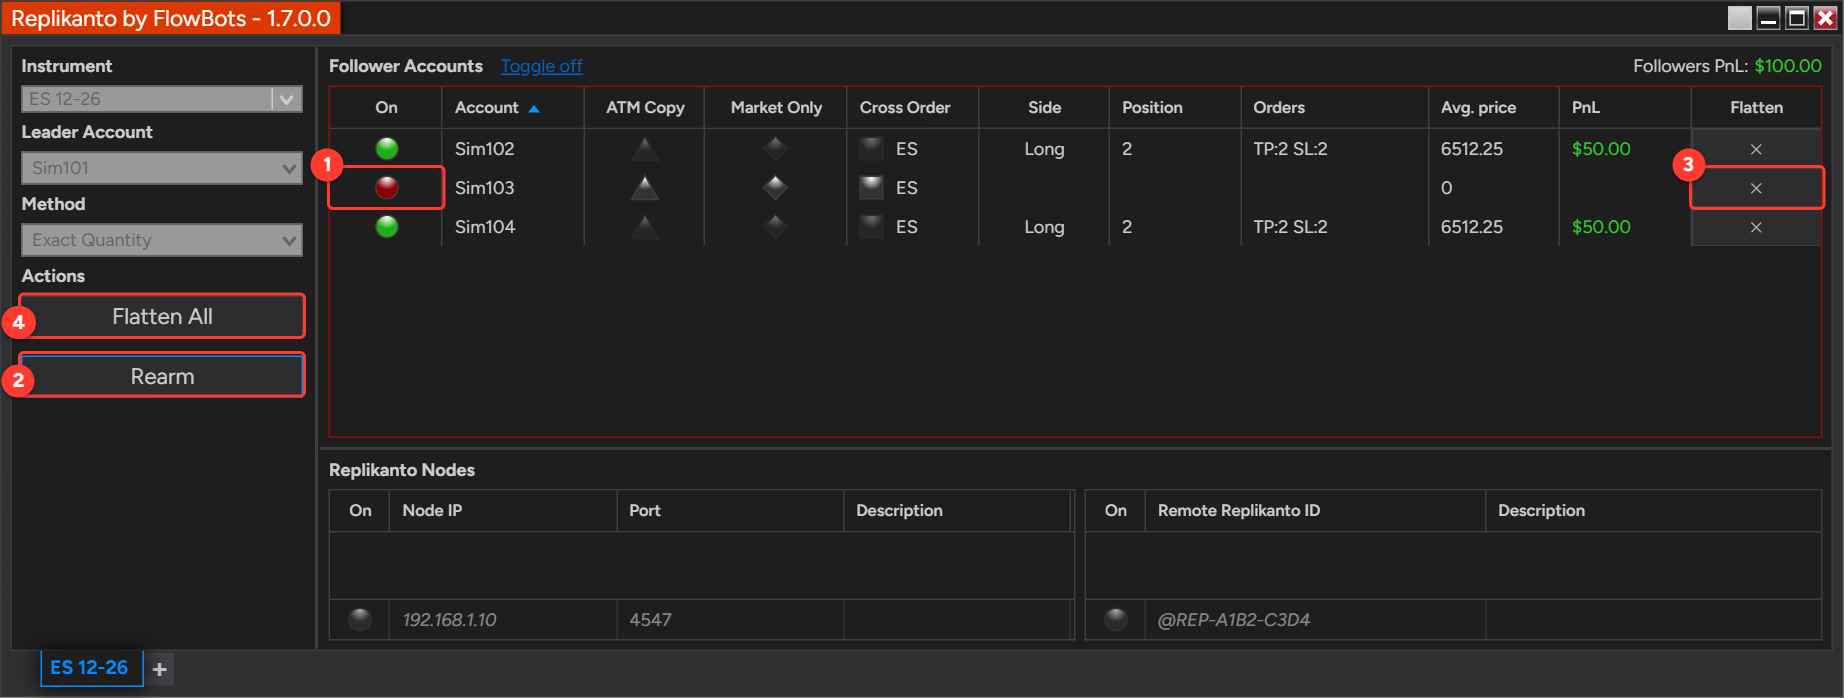Open the Instrument dropdown ES 12-26
Viewport: 1844px width, 698px height.
pyautogui.click(x=162, y=99)
